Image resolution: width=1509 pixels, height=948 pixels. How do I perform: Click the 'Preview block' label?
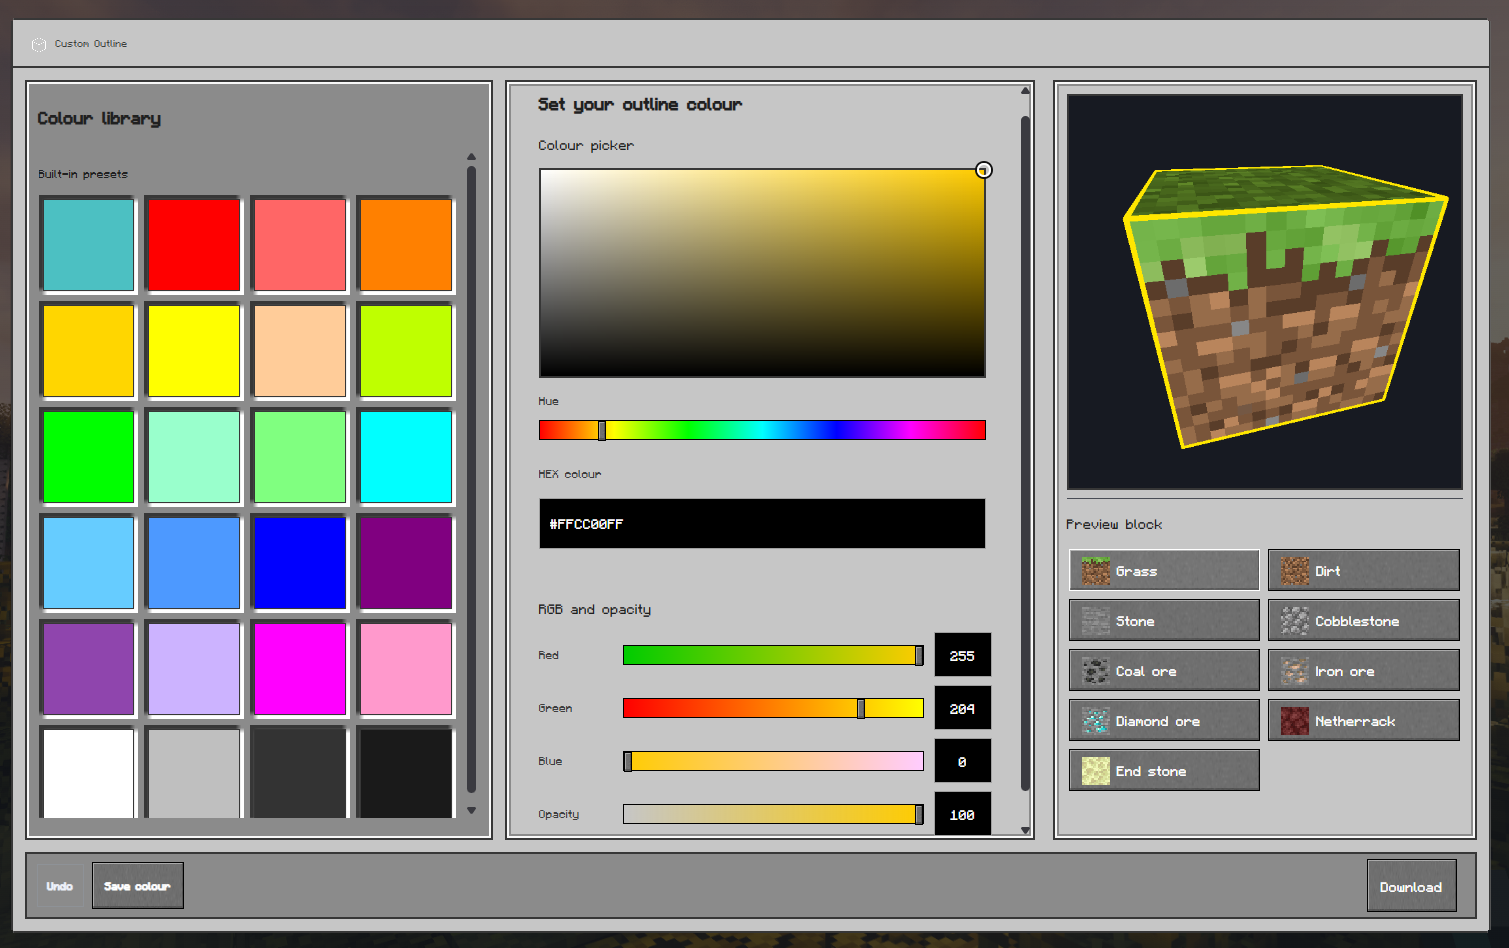pos(1114,524)
